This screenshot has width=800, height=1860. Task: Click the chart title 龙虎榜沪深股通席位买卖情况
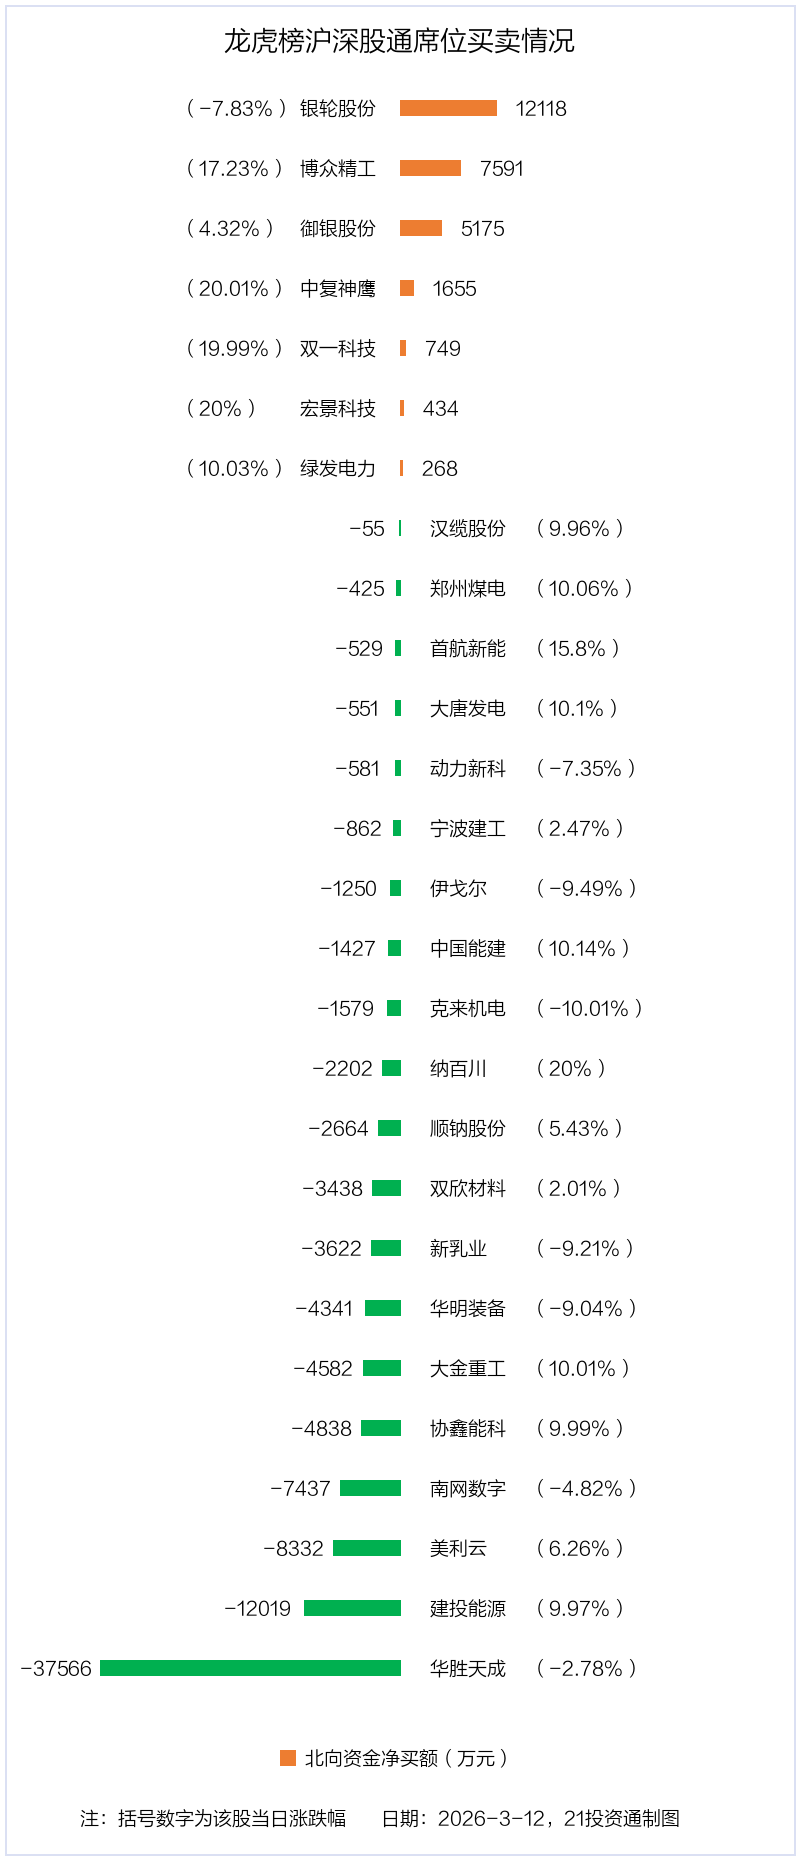(399, 41)
